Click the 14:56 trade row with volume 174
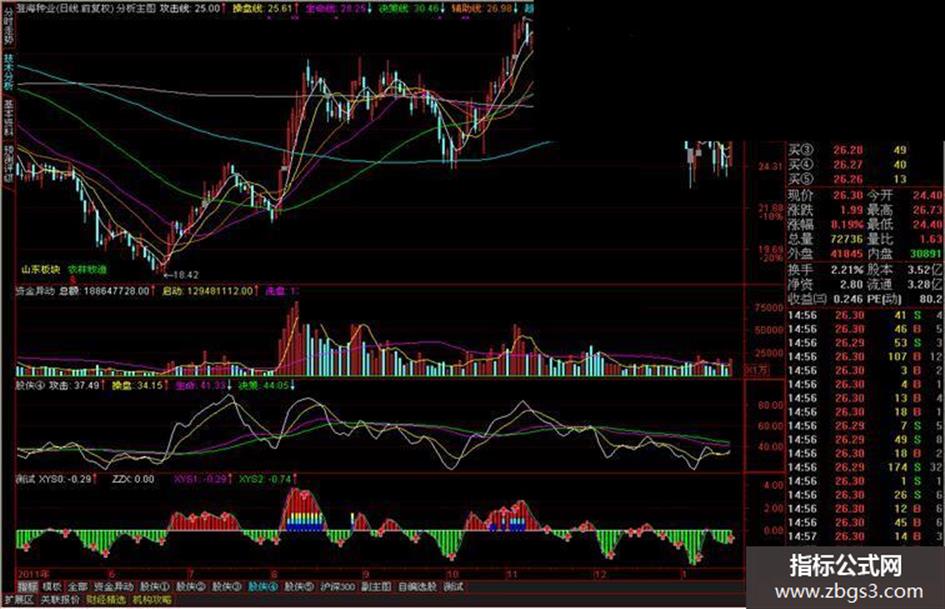Viewport: 945px width, 609px height. pyautogui.click(x=865, y=467)
